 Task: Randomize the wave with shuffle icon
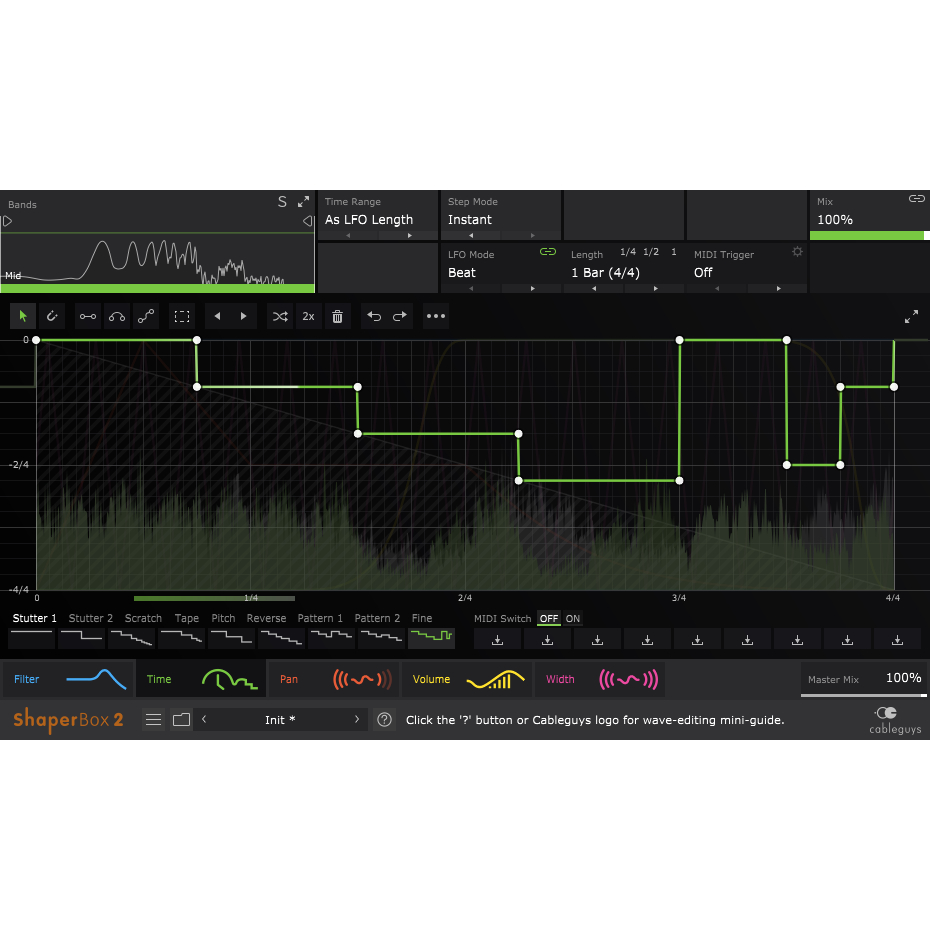click(280, 316)
